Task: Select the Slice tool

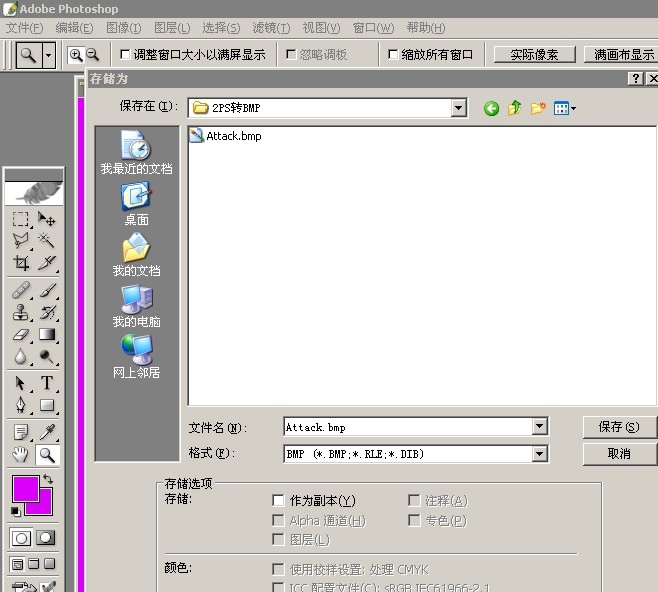Action: pos(46,263)
